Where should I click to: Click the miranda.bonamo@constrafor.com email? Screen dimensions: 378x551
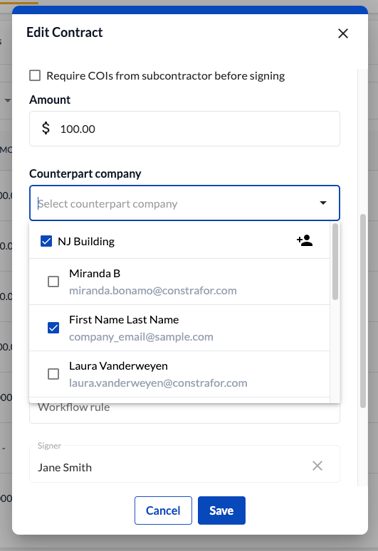153,291
